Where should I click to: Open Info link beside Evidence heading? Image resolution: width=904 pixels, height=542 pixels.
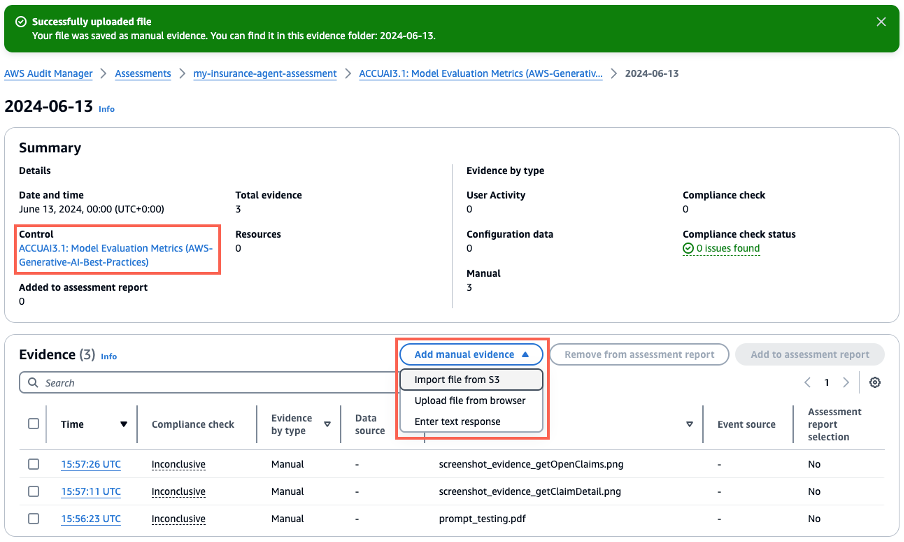(x=109, y=356)
